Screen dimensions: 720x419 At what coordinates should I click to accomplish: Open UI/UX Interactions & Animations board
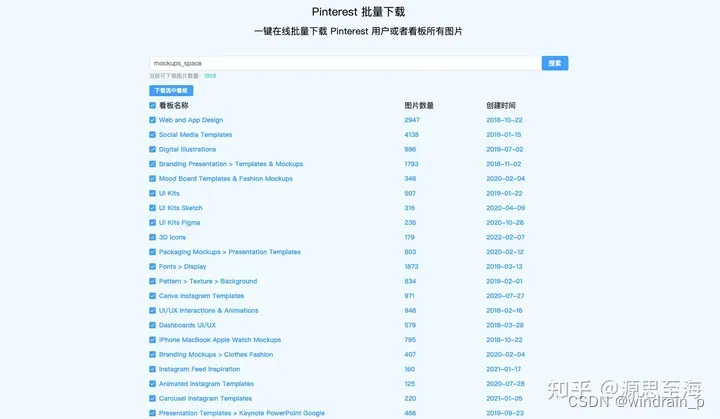pyautogui.click(x=208, y=311)
